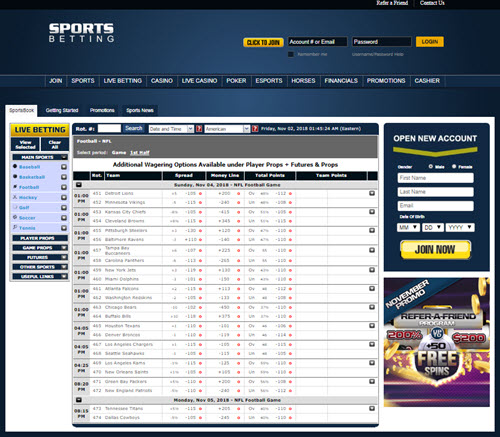Open help icon next to American odds dropdown
This screenshot has height=437, width=500.
(x=255, y=129)
